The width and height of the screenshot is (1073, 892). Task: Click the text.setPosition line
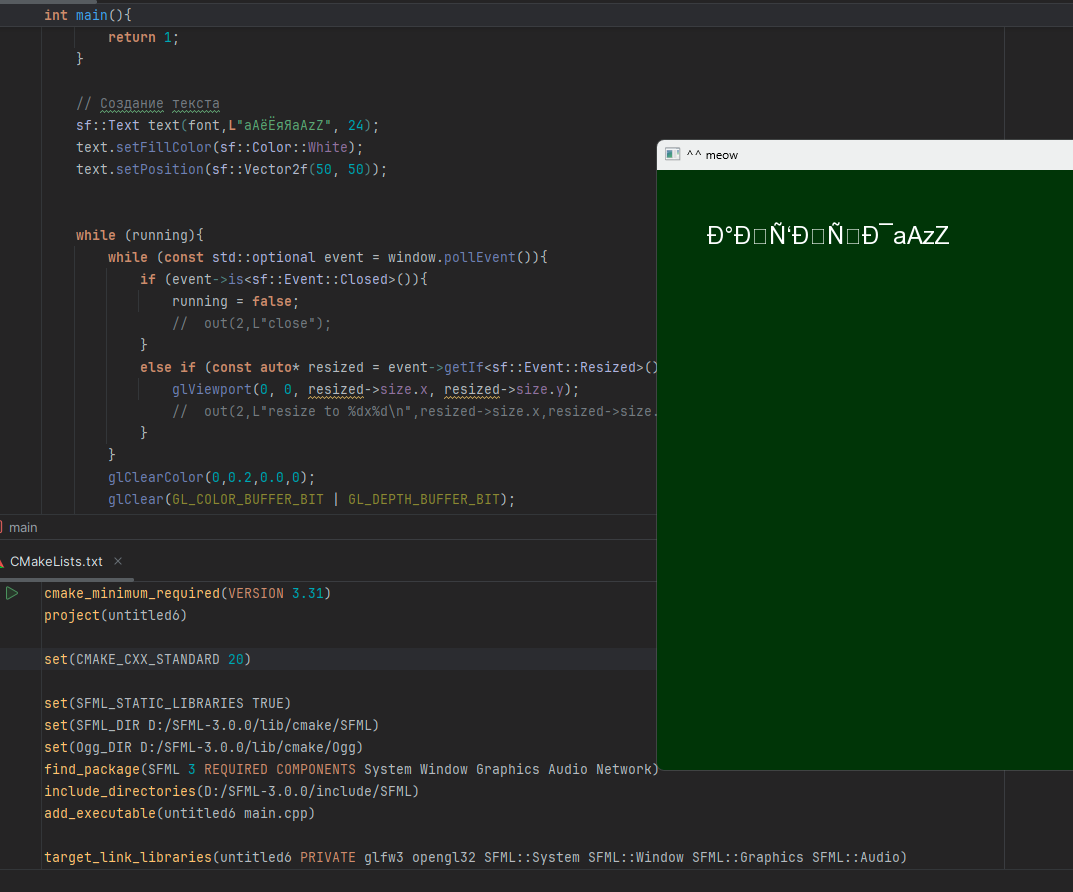point(231,169)
